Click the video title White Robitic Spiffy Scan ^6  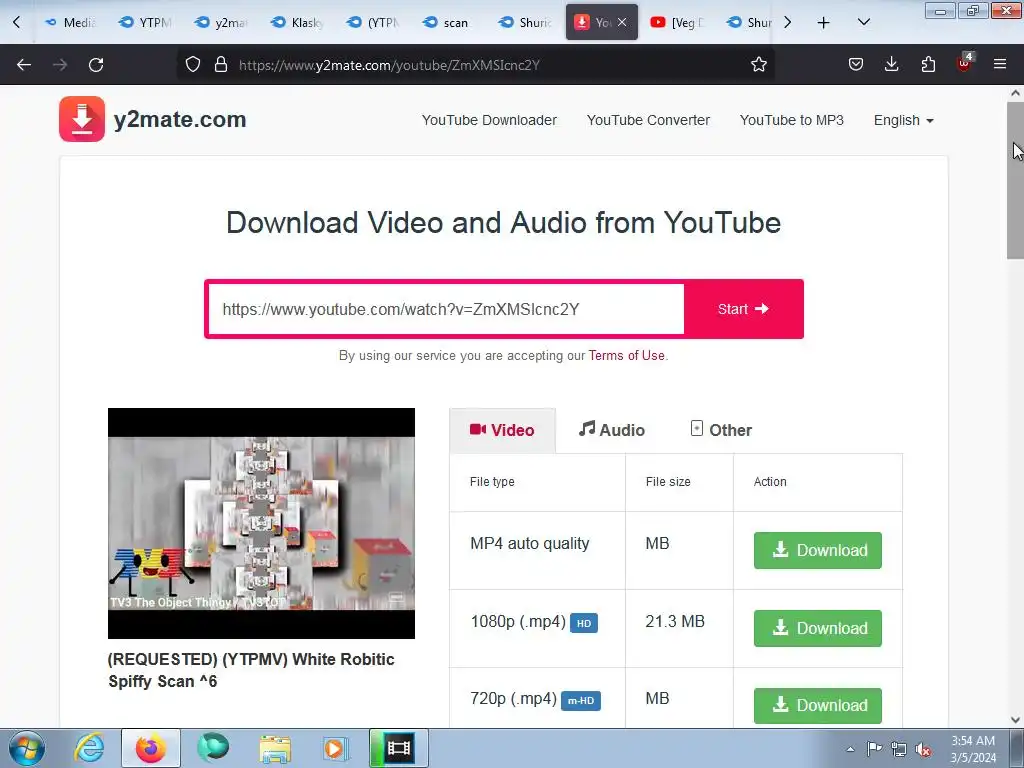pyautogui.click(x=251, y=670)
